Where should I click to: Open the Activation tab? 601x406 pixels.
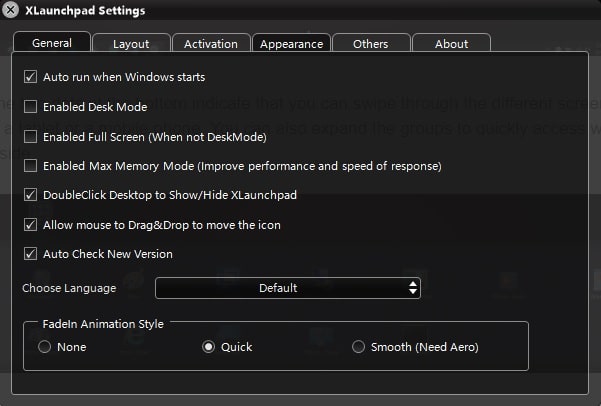211,43
